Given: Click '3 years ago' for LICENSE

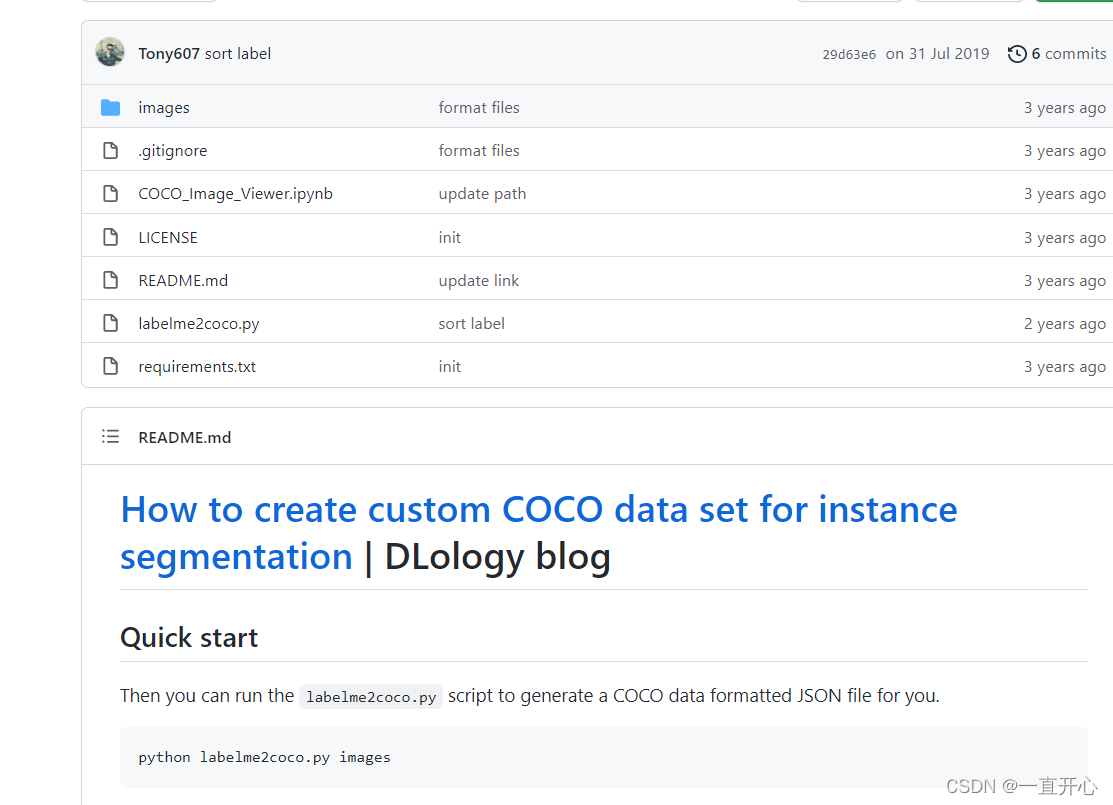Looking at the screenshot, I should (x=1065, y=238).
